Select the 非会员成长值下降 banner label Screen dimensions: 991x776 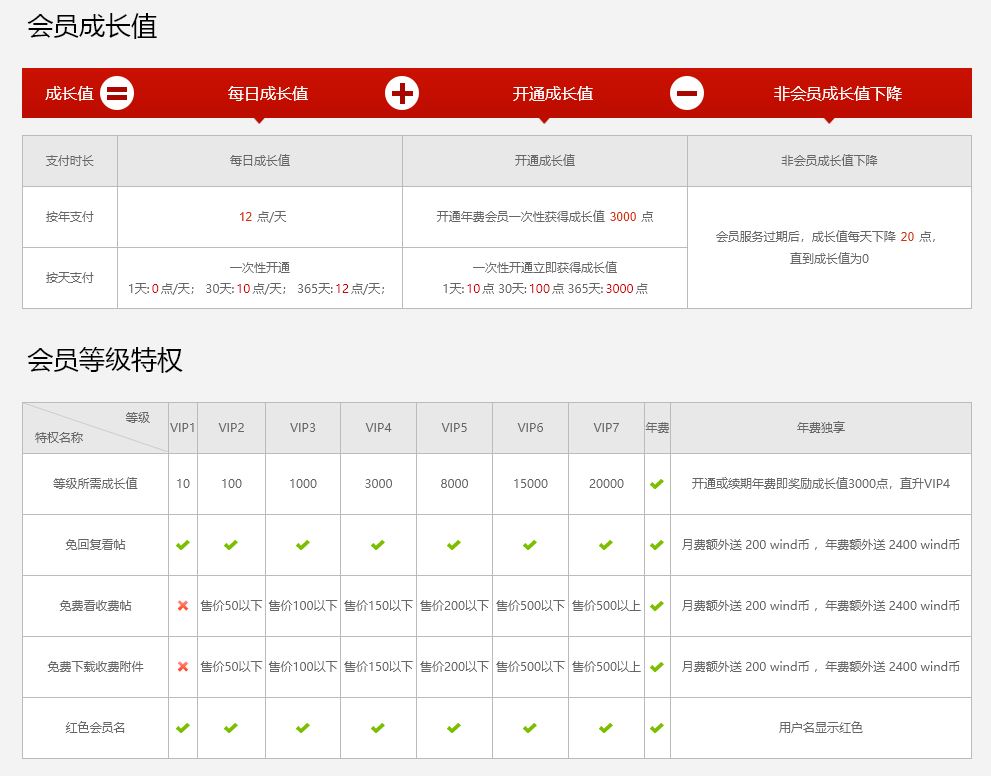click(x=837, y=94)
